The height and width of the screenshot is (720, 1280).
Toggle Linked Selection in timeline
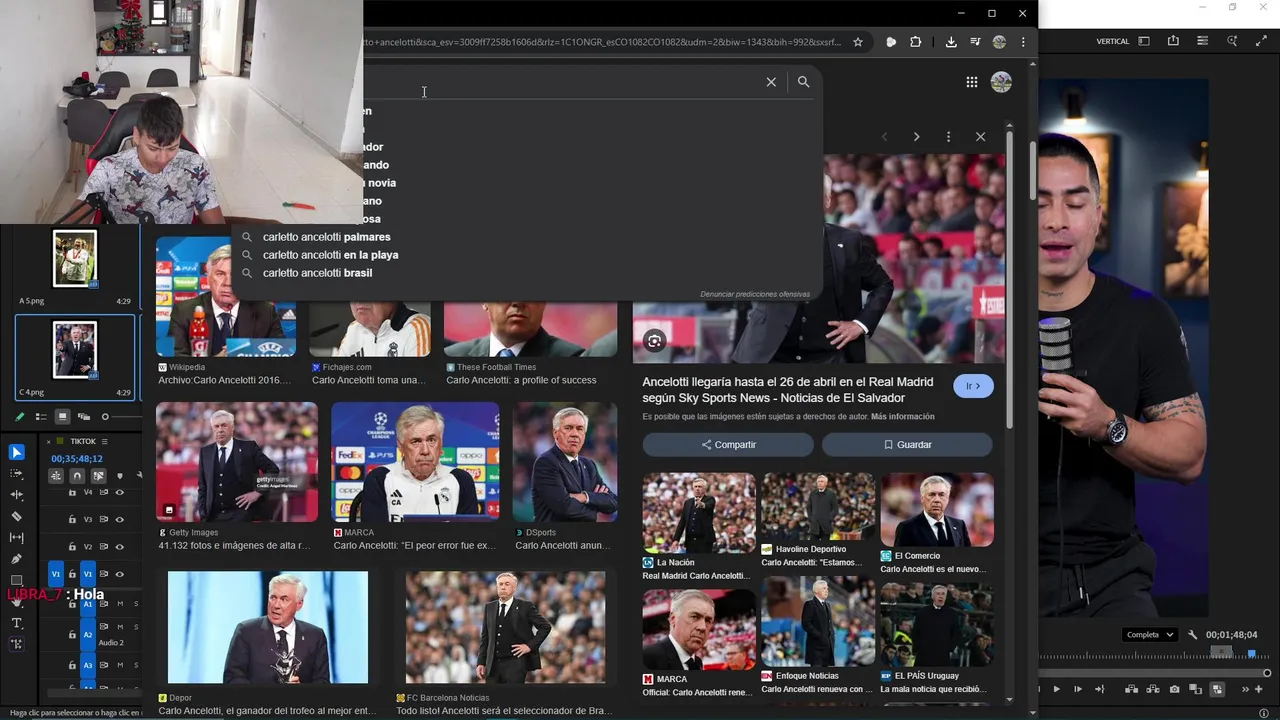coord(98,476)
